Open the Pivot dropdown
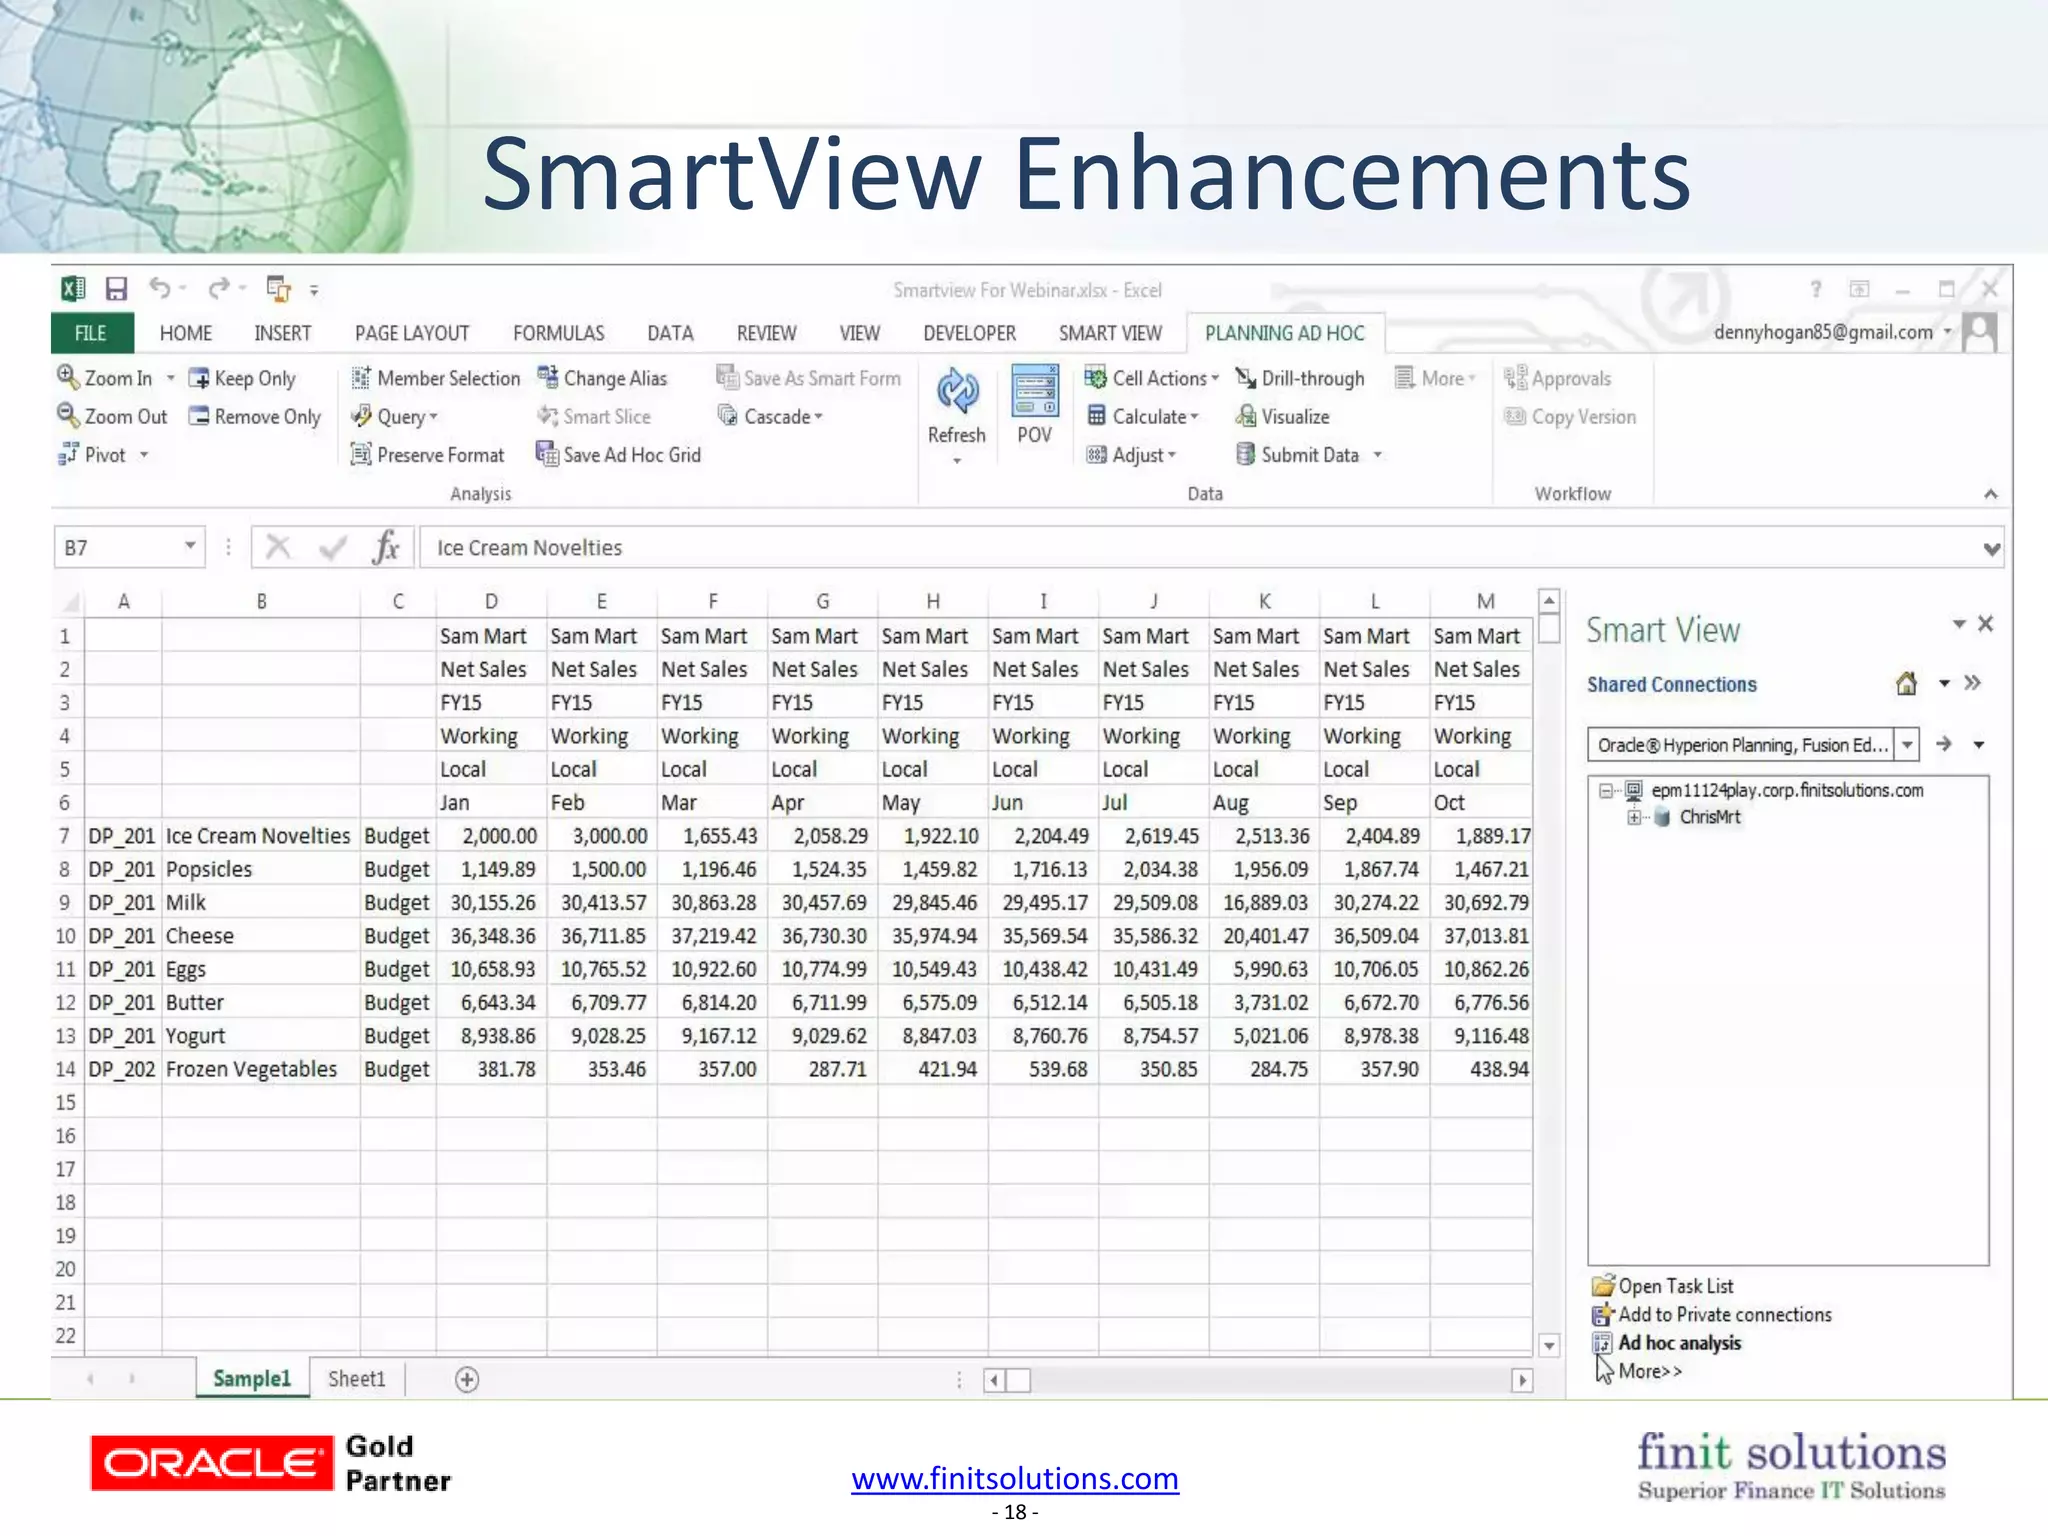Viewport: 2048px width, 1536px height. tap(144, 455)
